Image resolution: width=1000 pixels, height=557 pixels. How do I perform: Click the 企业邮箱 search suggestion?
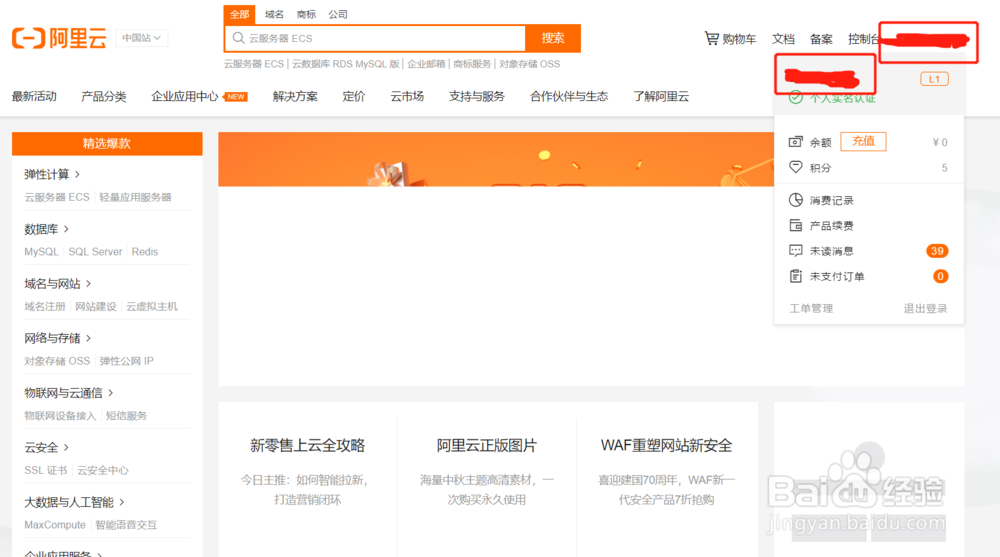(427, 64)
